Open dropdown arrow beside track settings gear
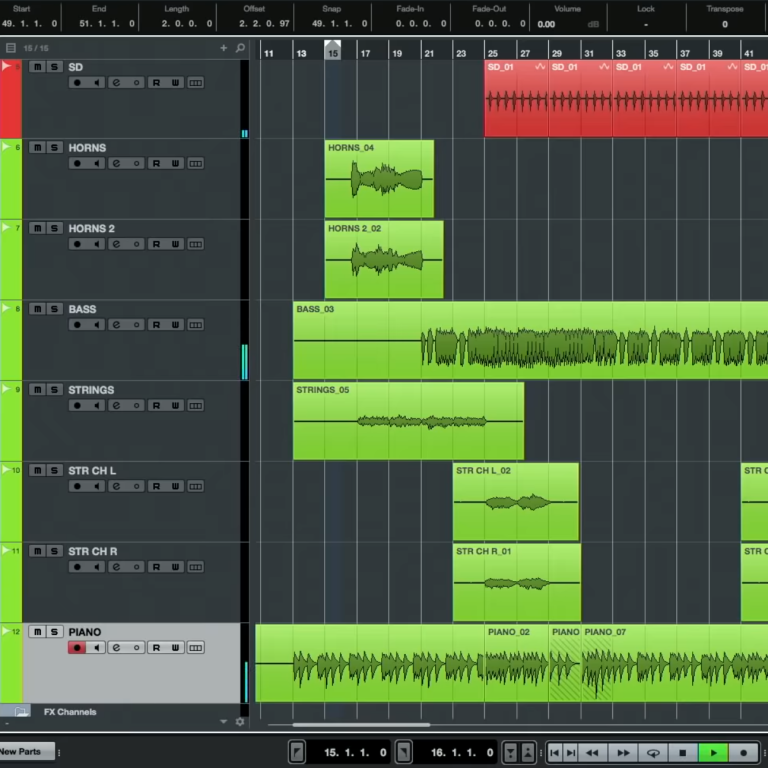768x768 pixels. coord(224,721)
